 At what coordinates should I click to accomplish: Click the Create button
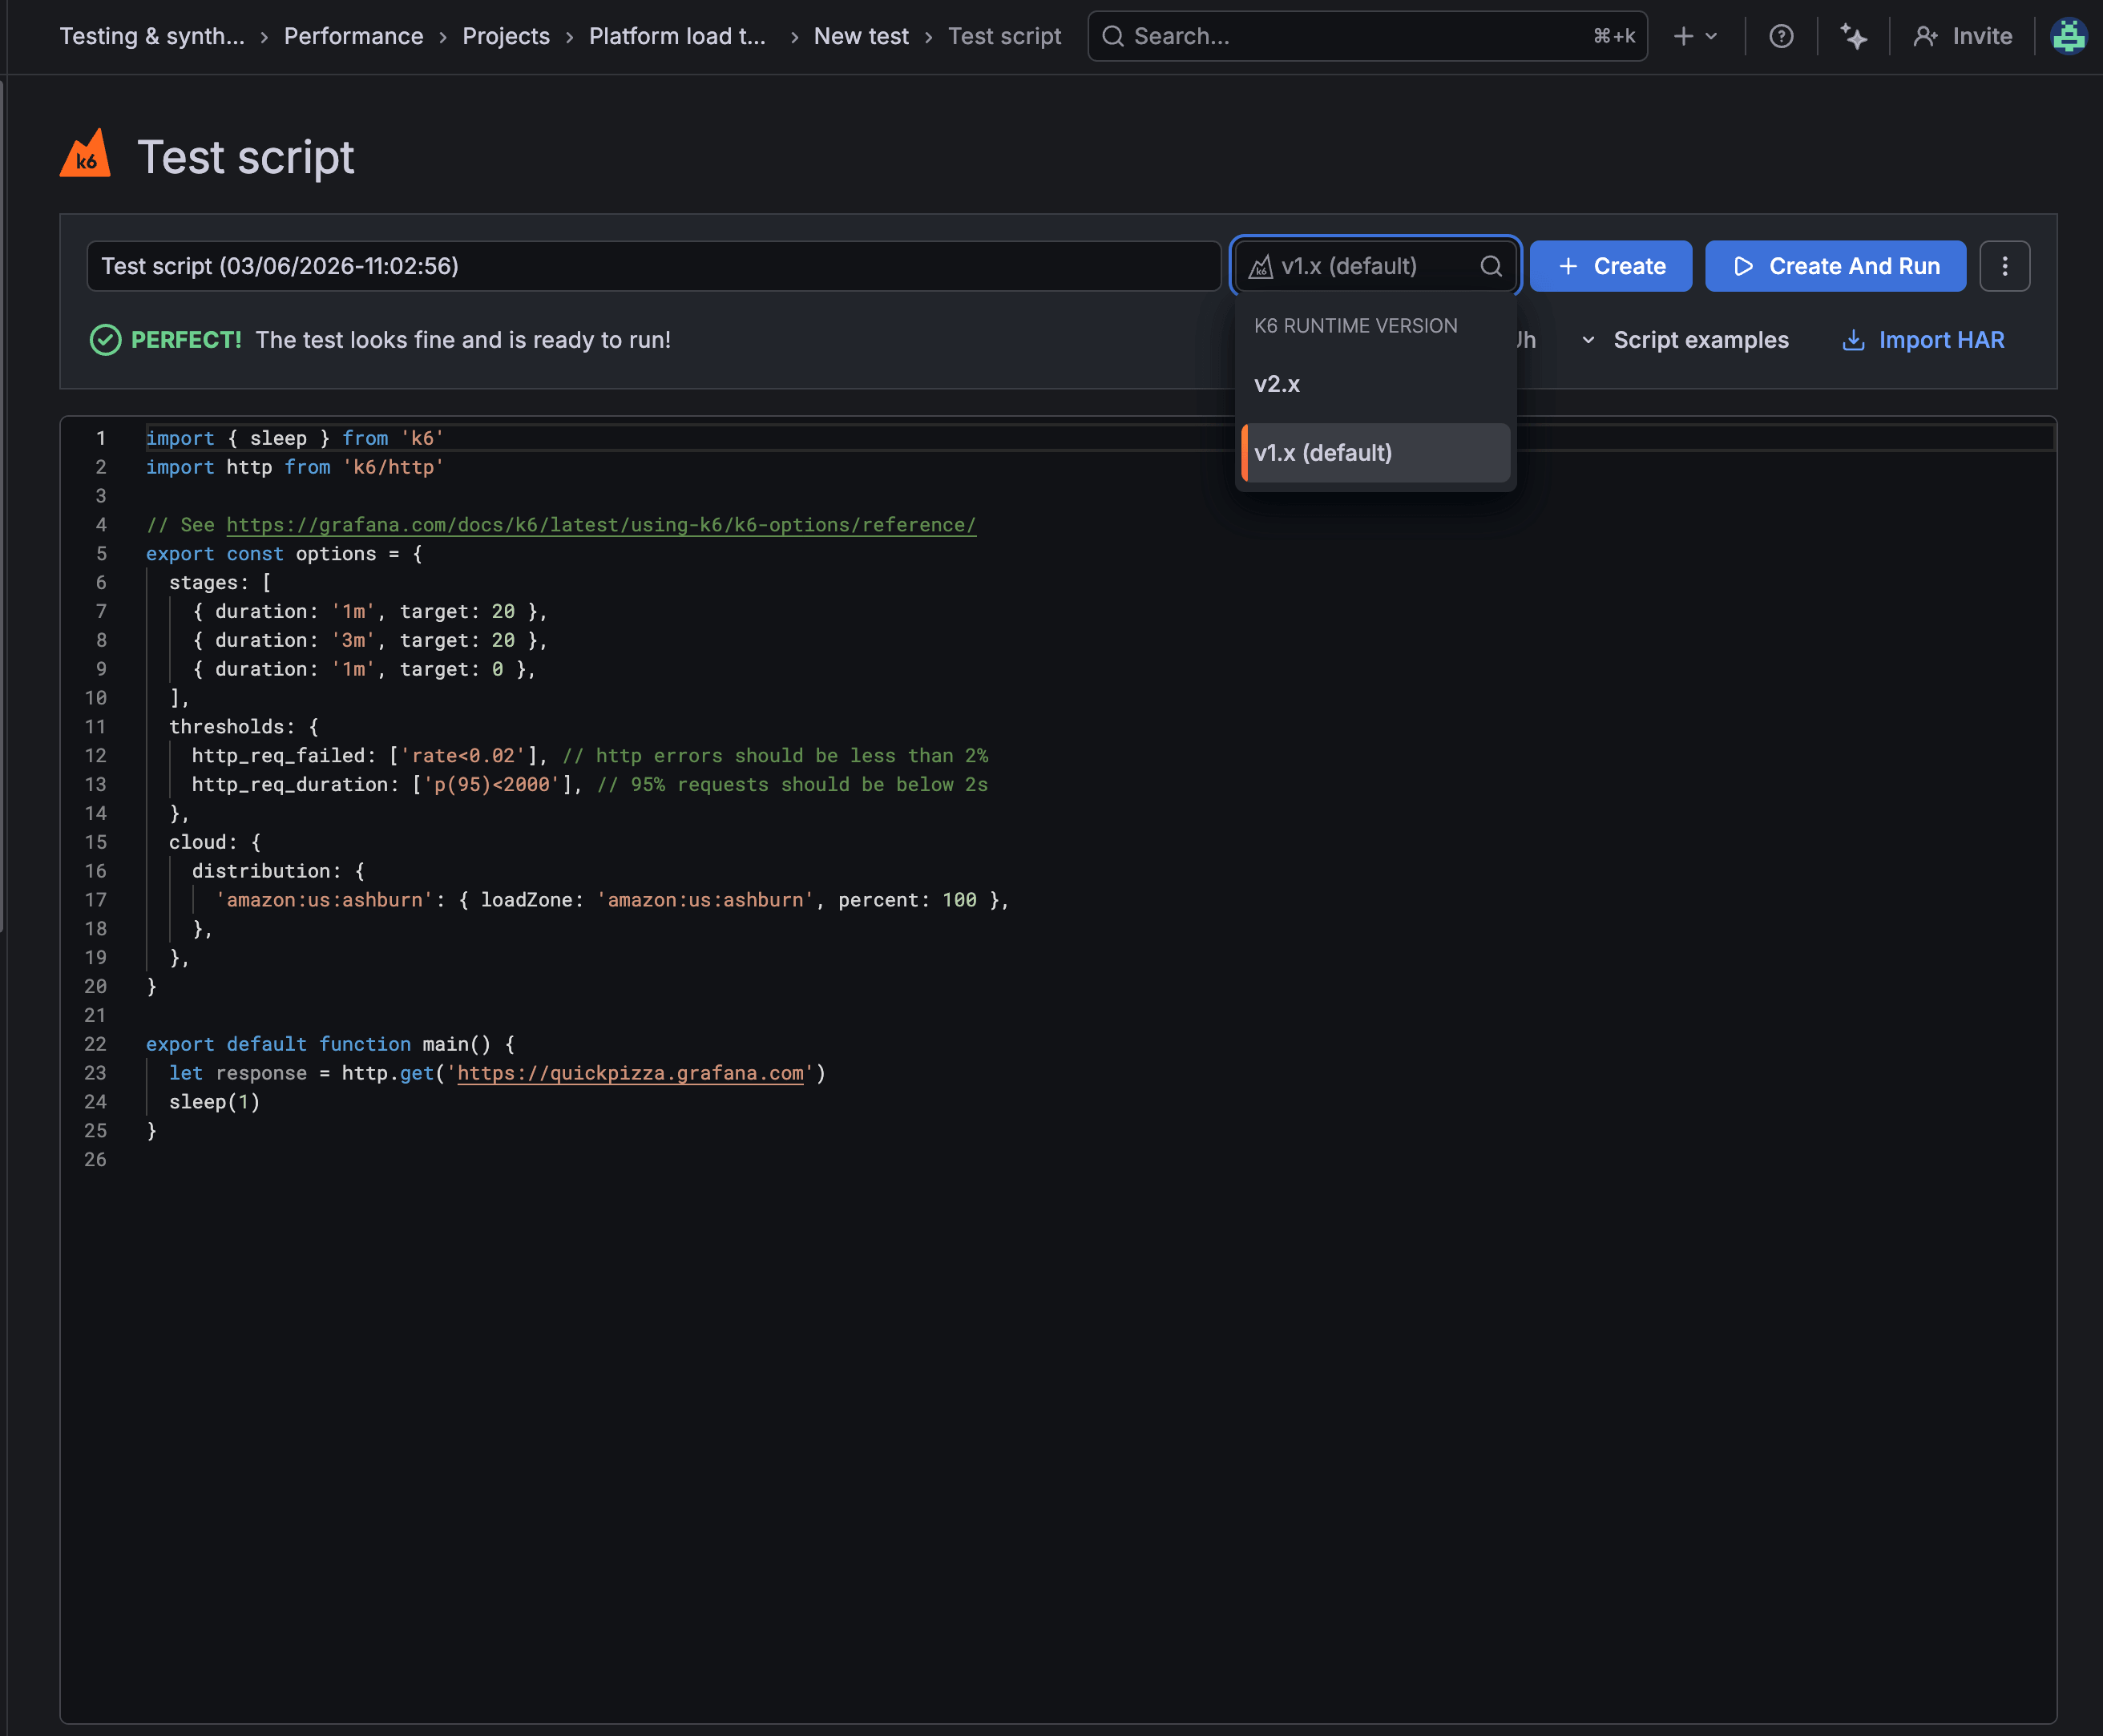(1611, 266)
